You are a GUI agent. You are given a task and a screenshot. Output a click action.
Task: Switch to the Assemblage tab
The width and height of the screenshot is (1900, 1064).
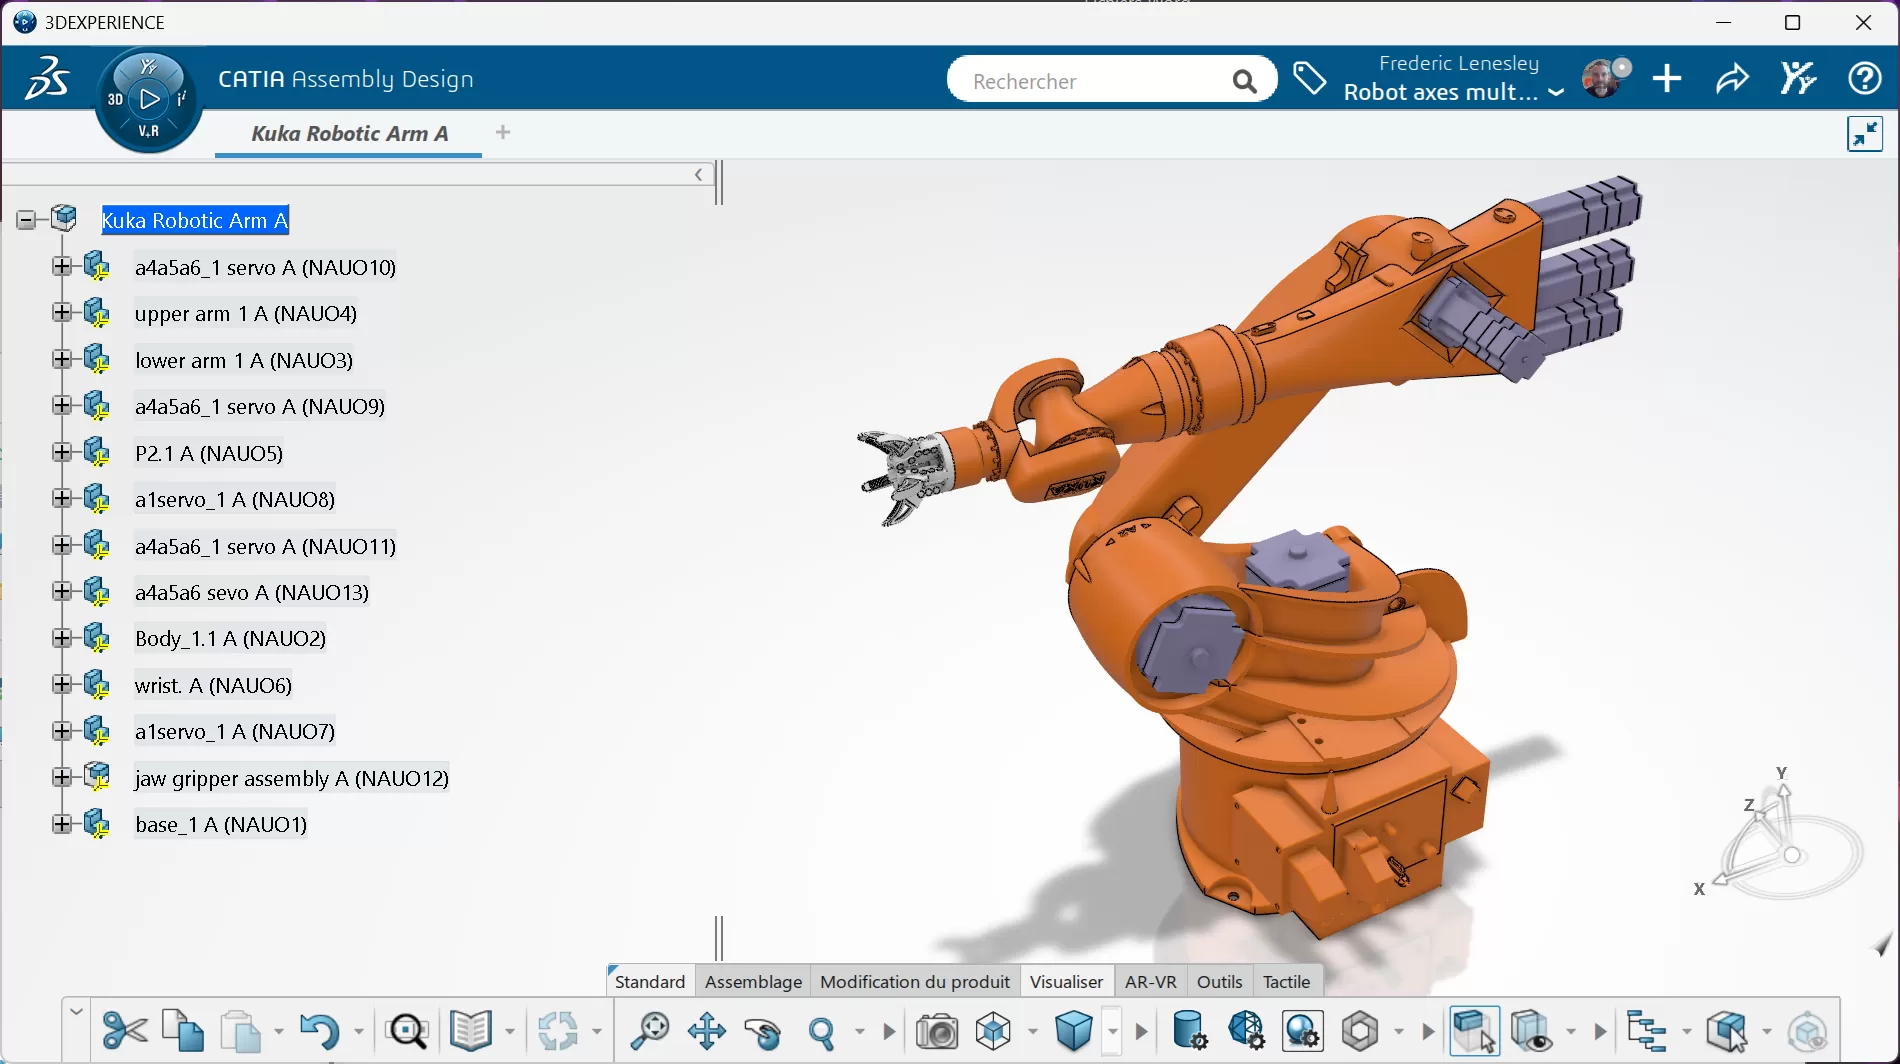coord(752,981)
